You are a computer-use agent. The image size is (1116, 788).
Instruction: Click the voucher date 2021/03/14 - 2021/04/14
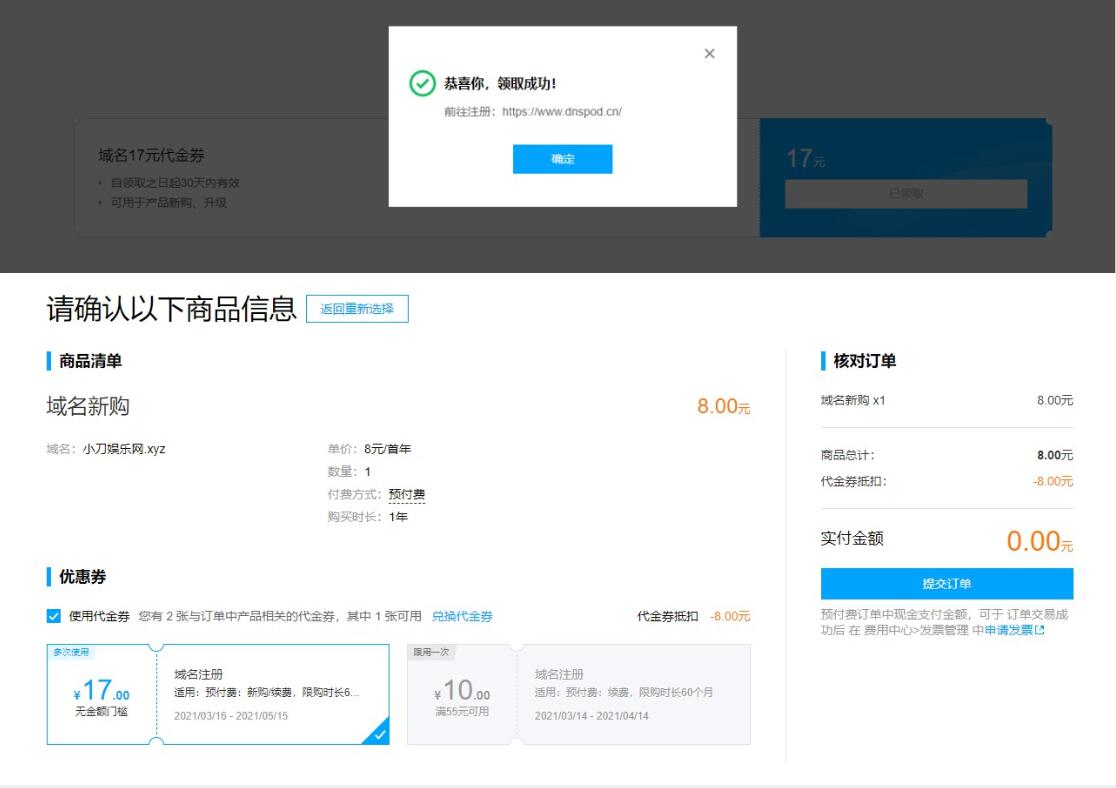tap(591, 716)
